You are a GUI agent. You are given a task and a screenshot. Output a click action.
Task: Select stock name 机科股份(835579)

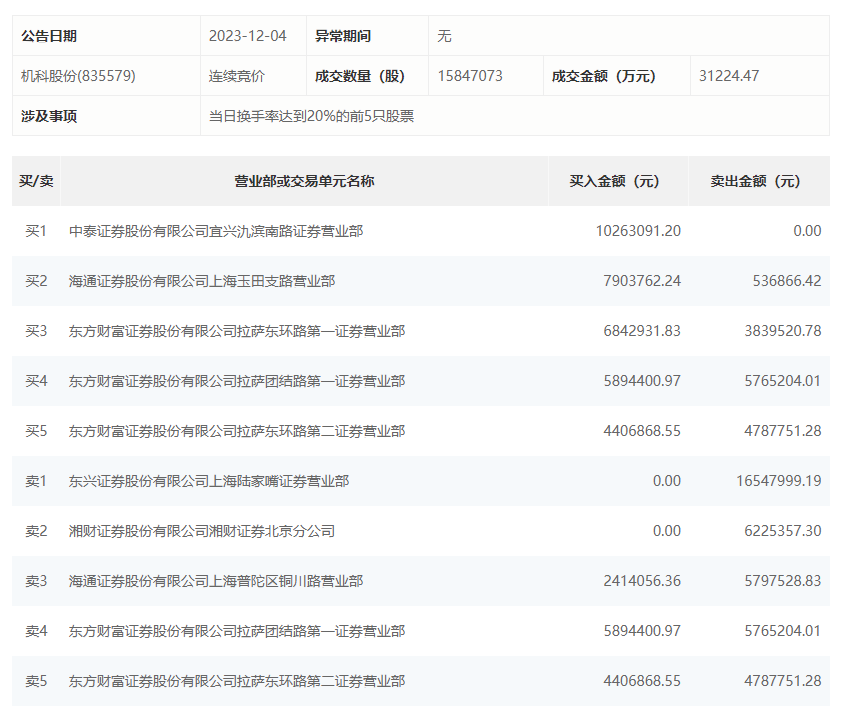(x=78, y=76)
